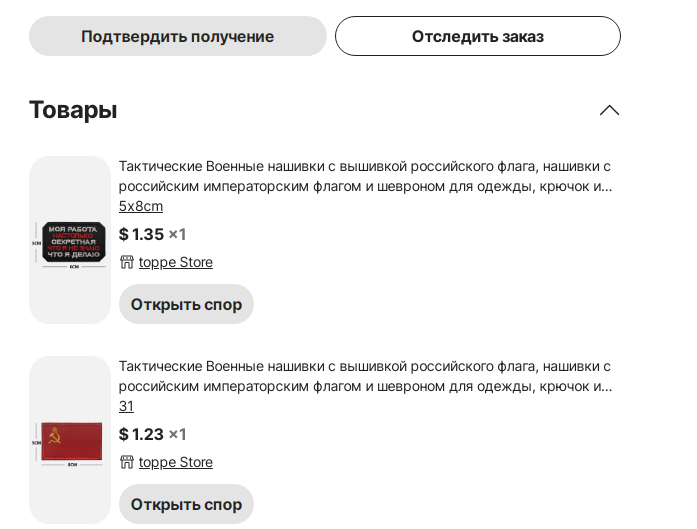Click the Подтвердить получение button
Screen dimensions: 697x529
click(177, 36)
